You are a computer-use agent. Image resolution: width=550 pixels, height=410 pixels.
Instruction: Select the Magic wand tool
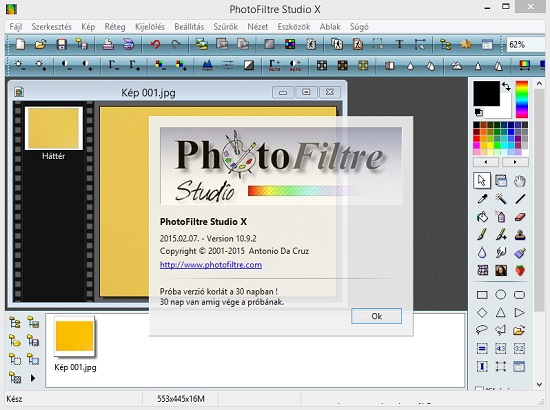501,199
